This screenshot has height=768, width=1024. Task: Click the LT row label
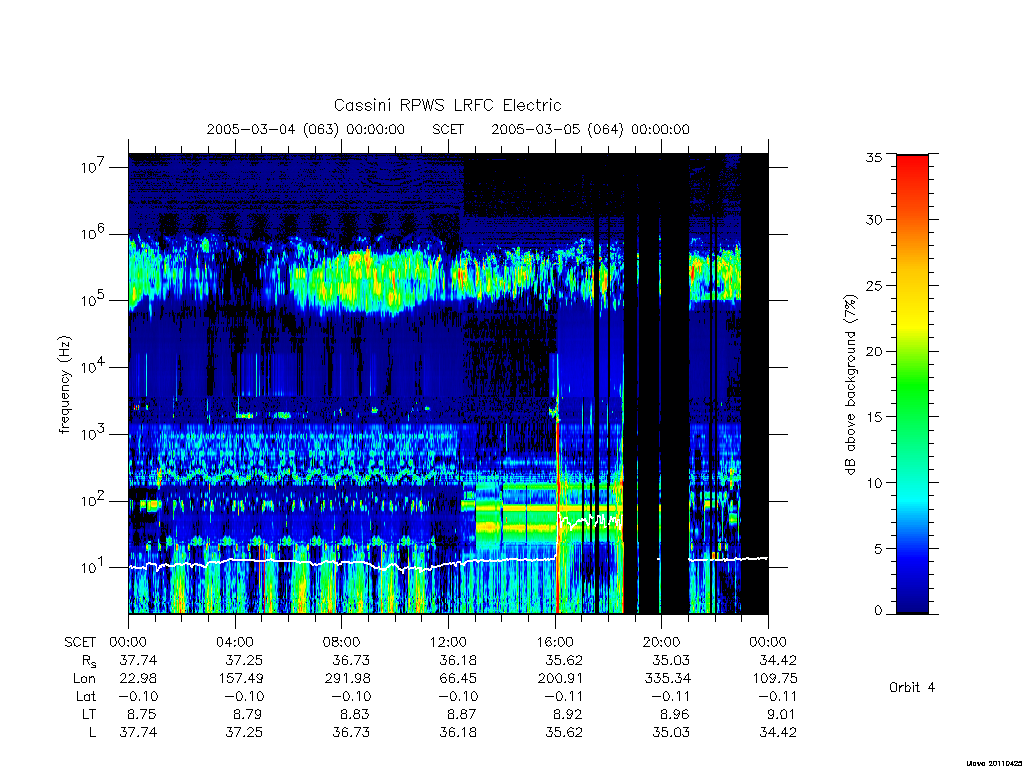click(x=89, y=714)
